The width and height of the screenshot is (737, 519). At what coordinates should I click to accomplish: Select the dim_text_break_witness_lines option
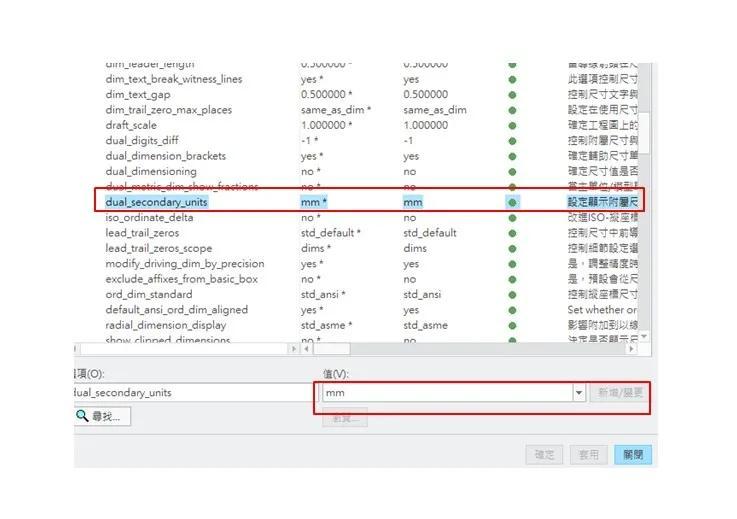pyautogui.click(x=173, y=79)
